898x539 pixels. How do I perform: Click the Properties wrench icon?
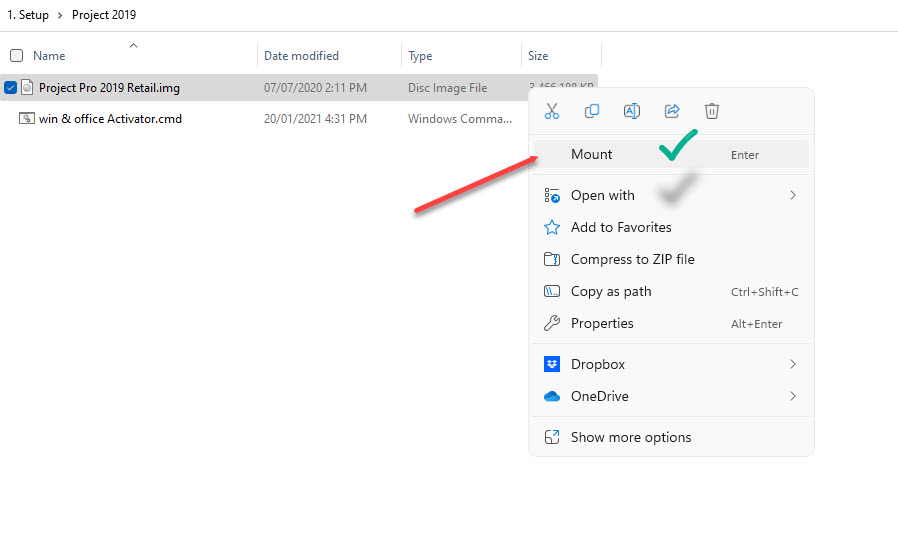click(552, 324)
